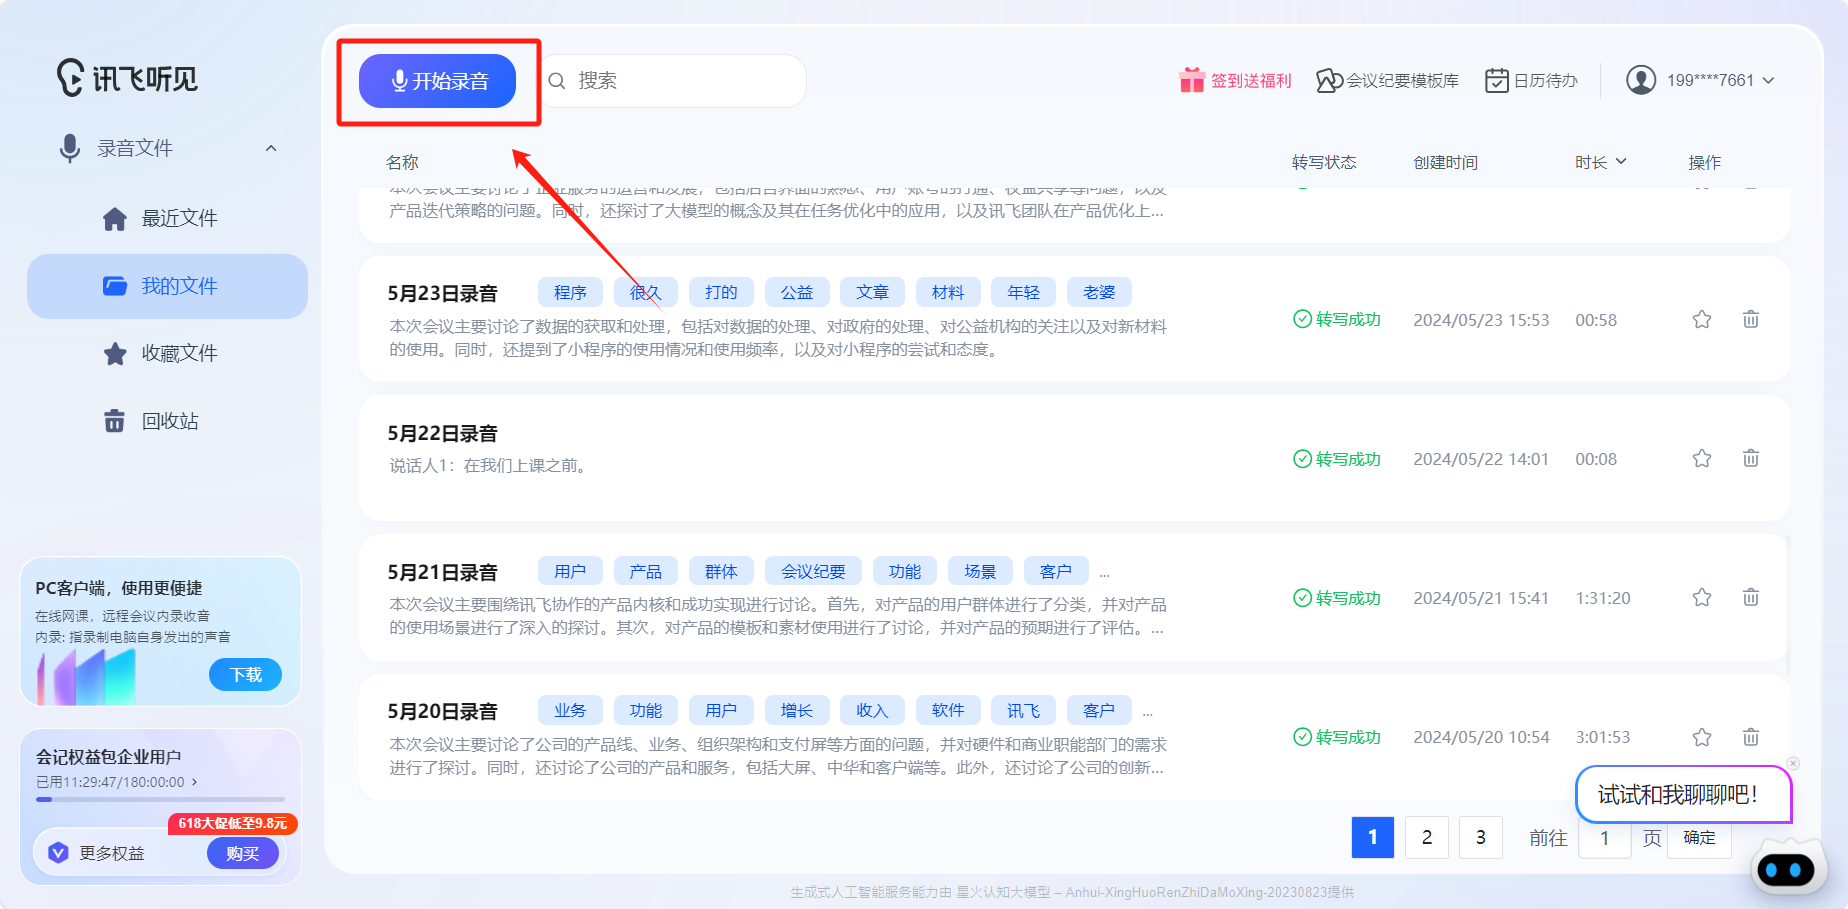The image size is (1848, 909).
Task: Click 更多权益 shield icon
Action: click(58, 853)
